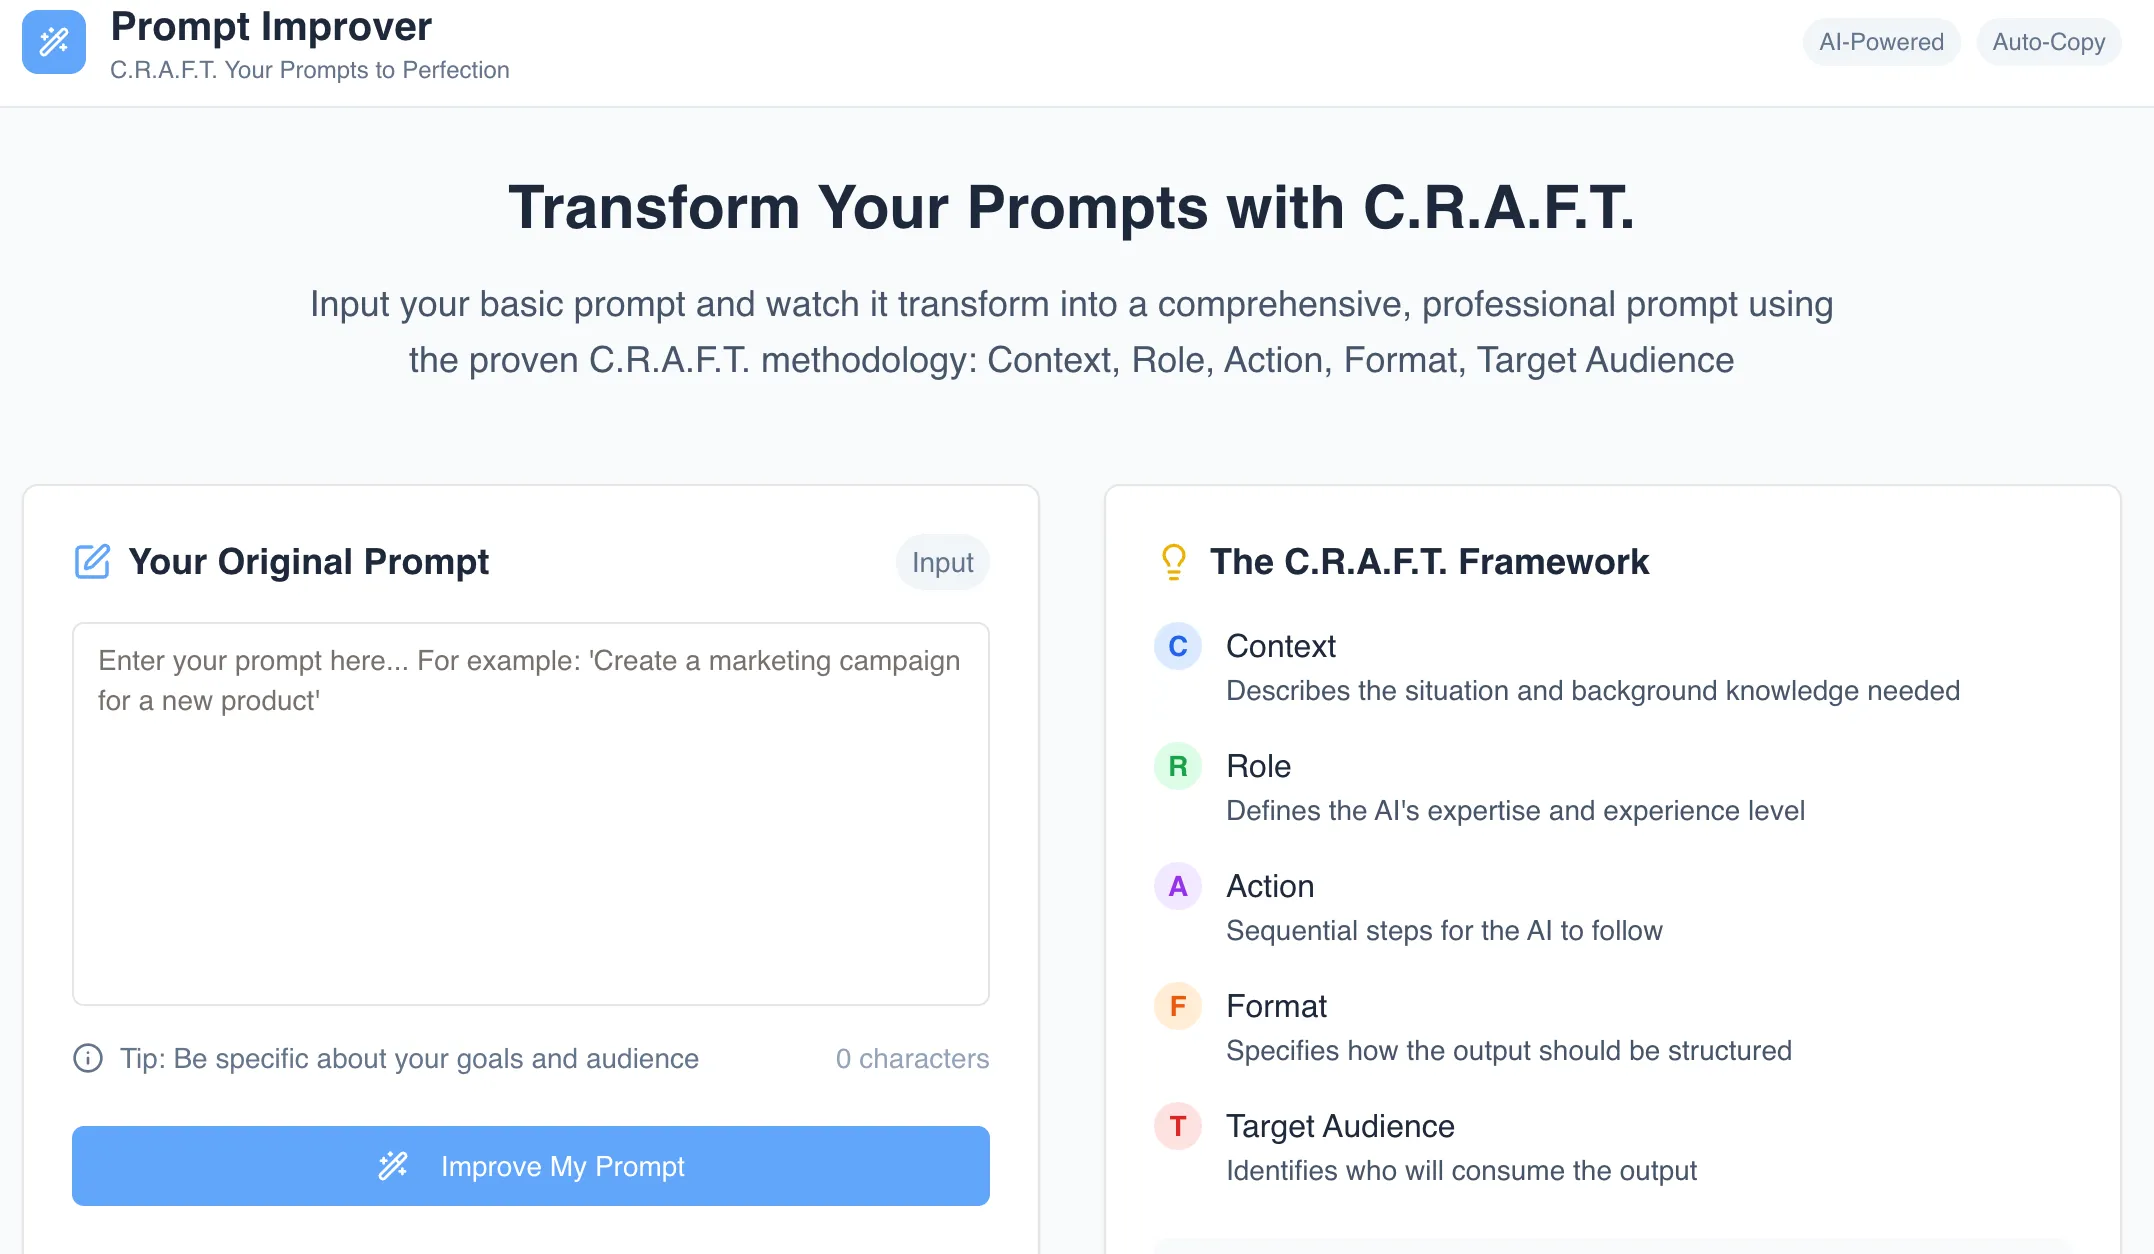Click the Your Original Prompt heading
This screenshot has width=2154, height=1254.
[x=308, y=562]
